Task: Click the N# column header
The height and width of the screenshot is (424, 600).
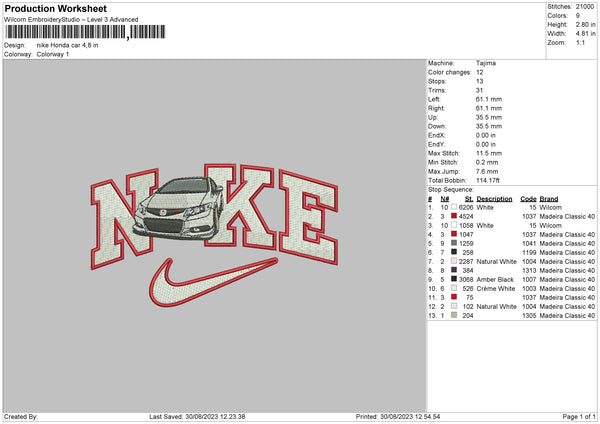Action: tap(445, 199)
